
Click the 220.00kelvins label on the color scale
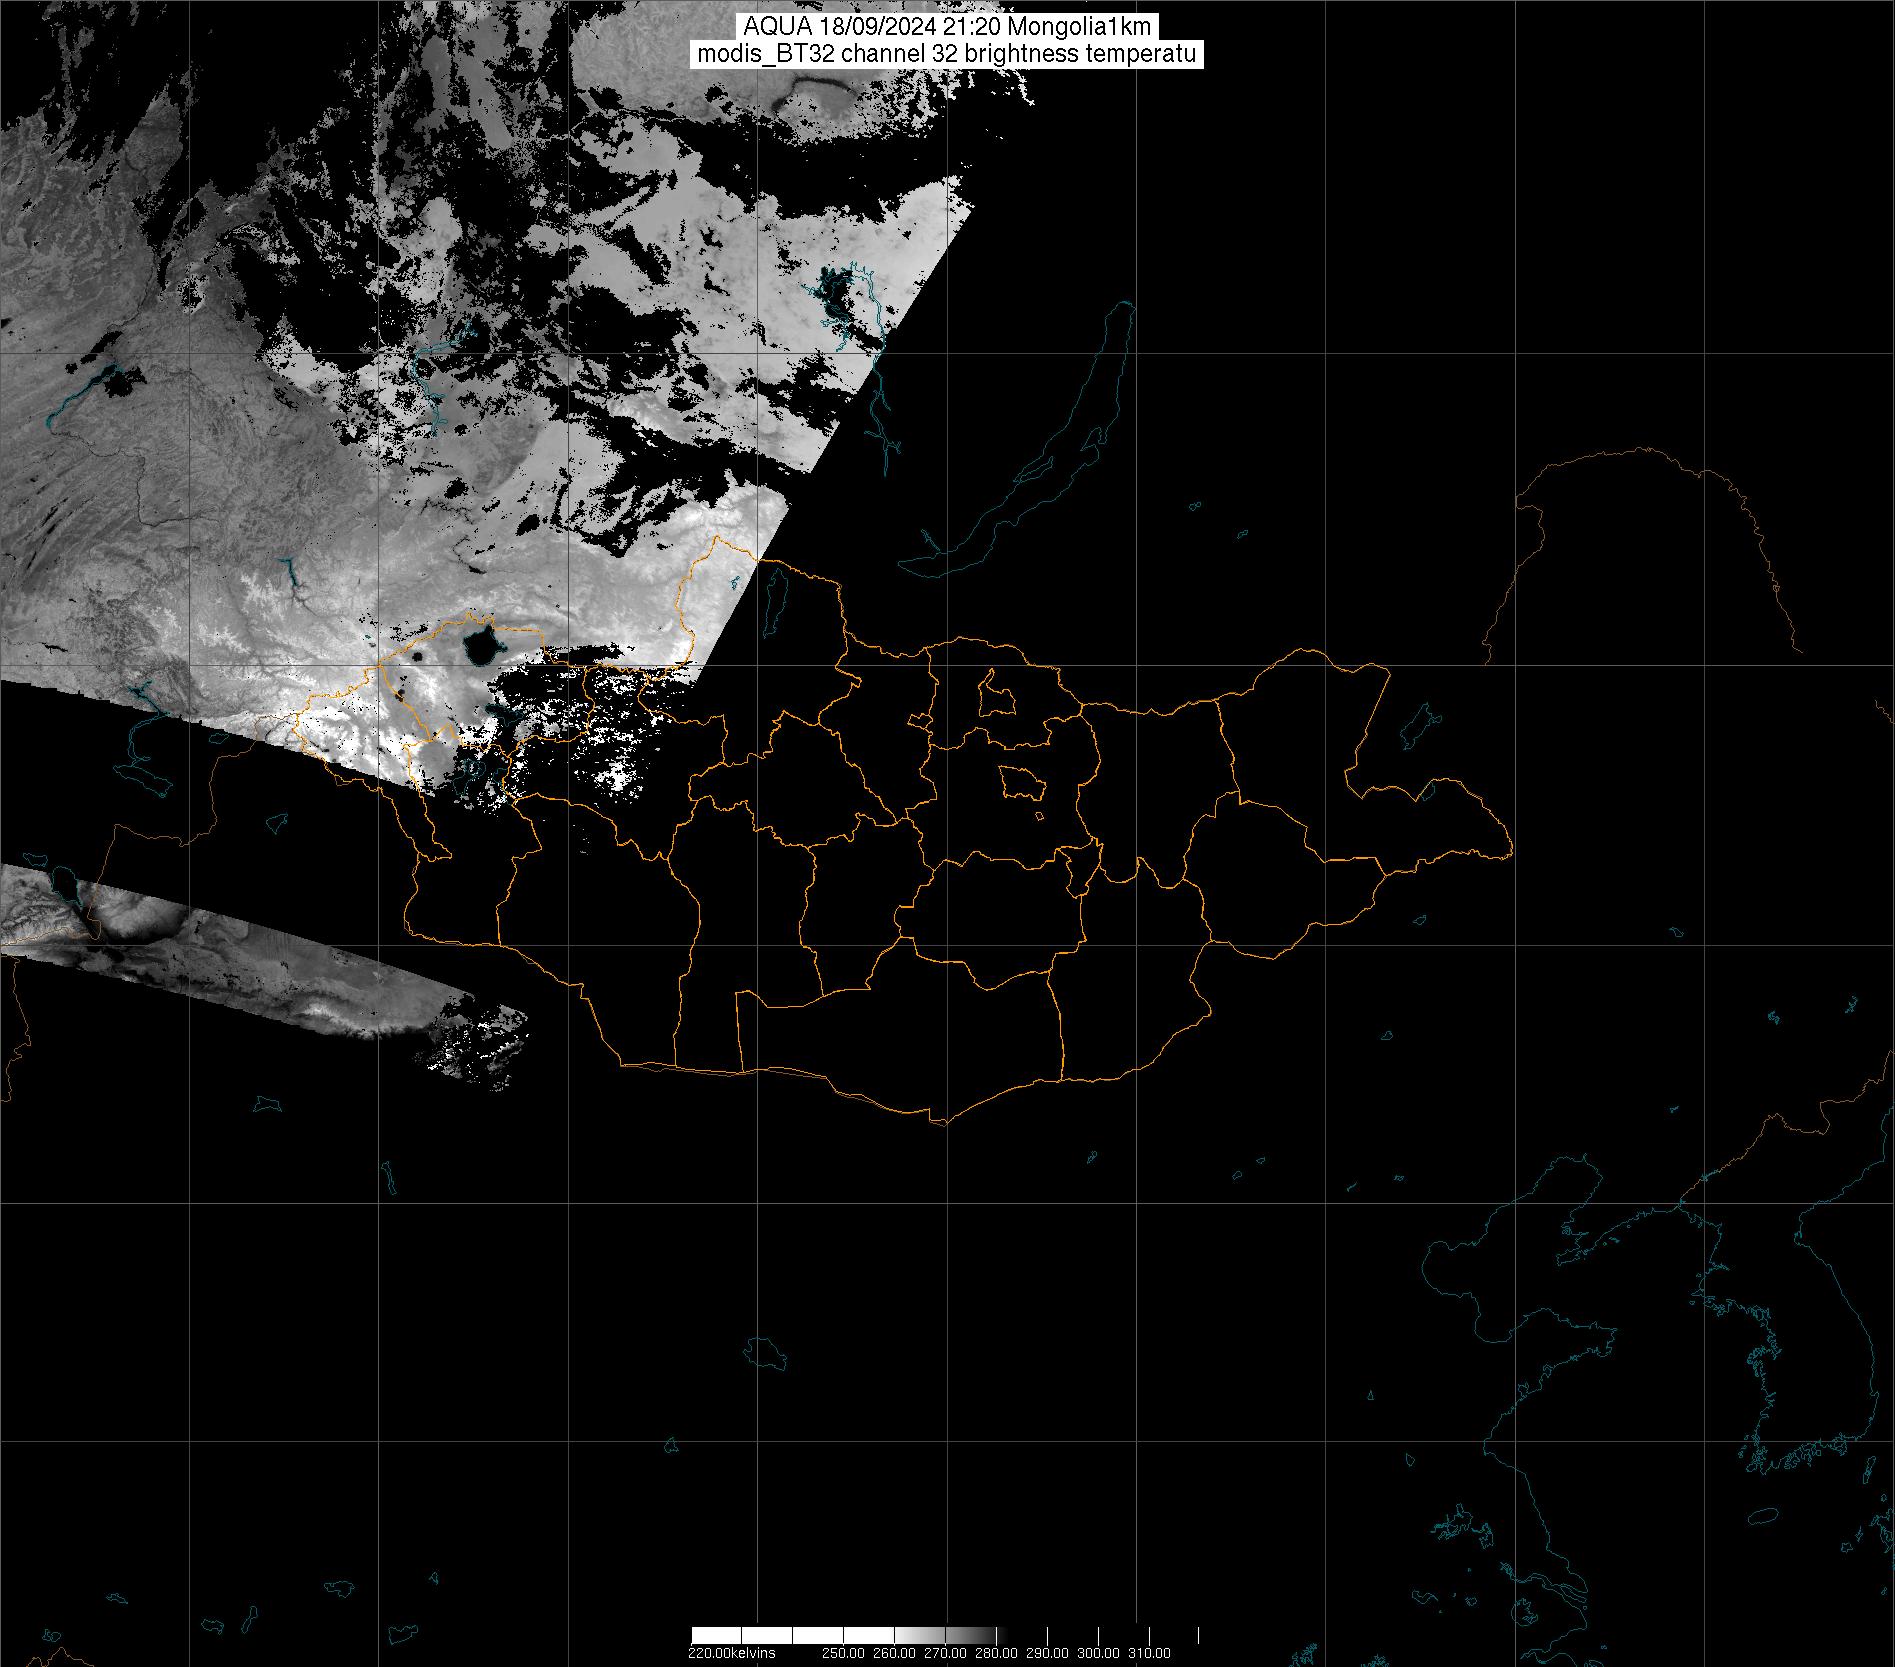pos(731,1653)
